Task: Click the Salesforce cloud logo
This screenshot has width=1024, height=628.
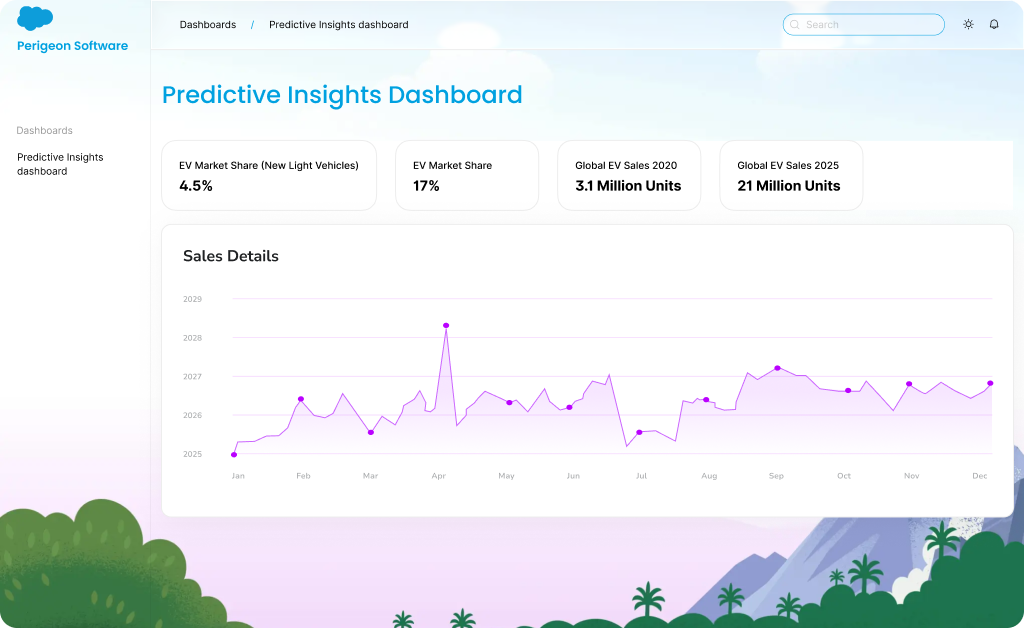Action: [x=35, y=18]
